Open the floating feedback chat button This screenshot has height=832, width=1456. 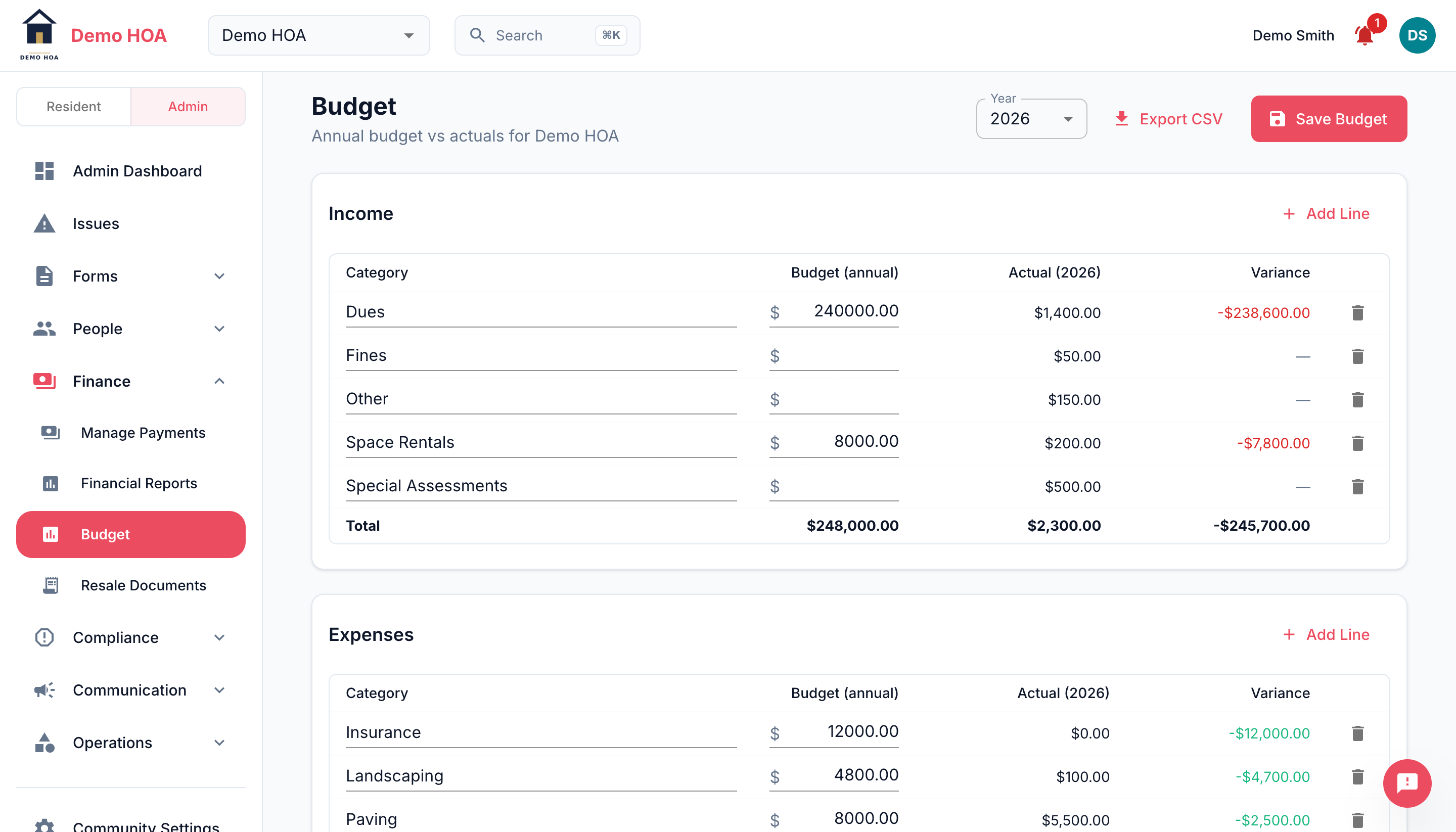pyautogui.click(x=1407, y=783)
